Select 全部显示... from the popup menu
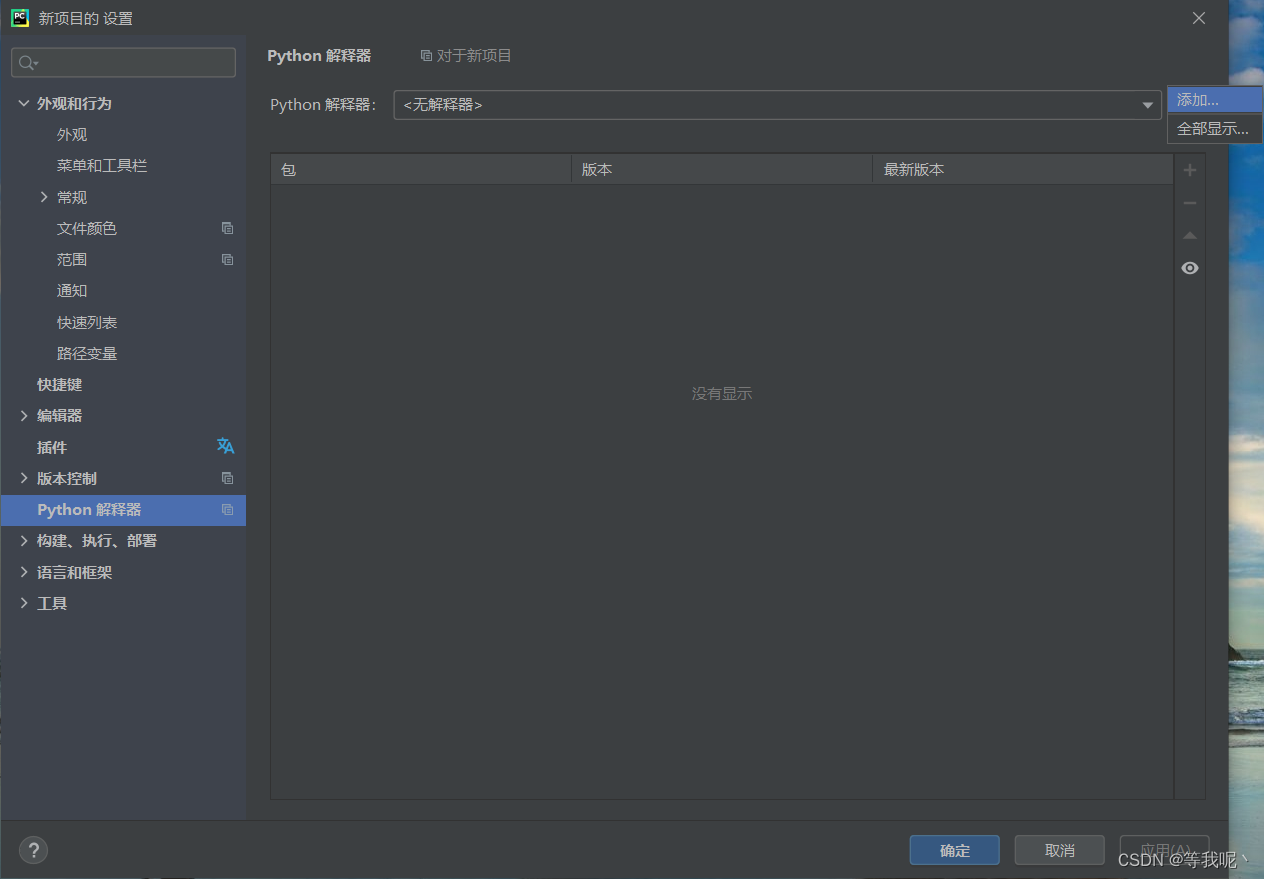 tap(1214, 128)
